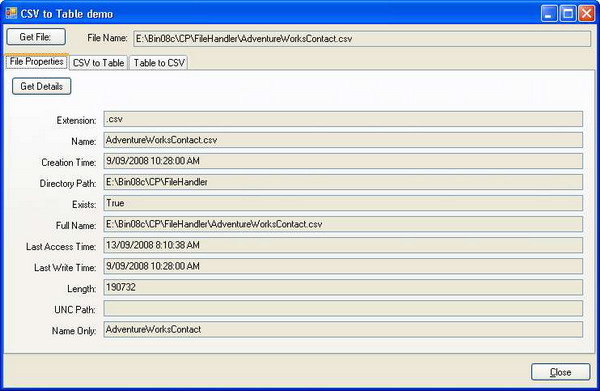The image size is (600, 391).
Task: Close the window via the red X
Action: pyautogui.click(x=586, y=13)
